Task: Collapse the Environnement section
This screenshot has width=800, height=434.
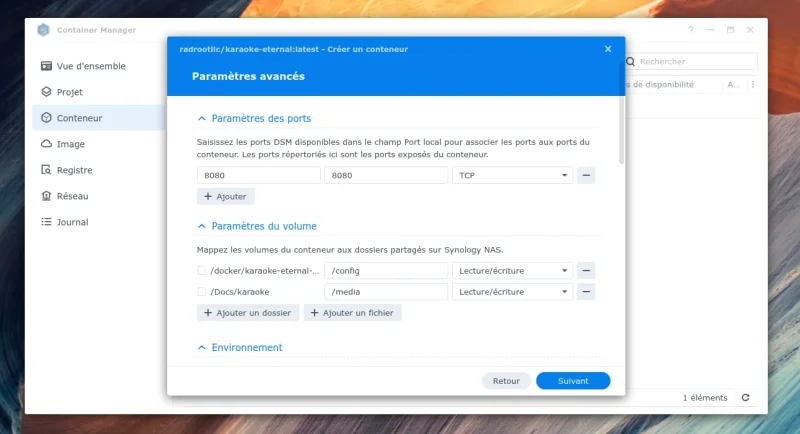Action: [202, 347]
